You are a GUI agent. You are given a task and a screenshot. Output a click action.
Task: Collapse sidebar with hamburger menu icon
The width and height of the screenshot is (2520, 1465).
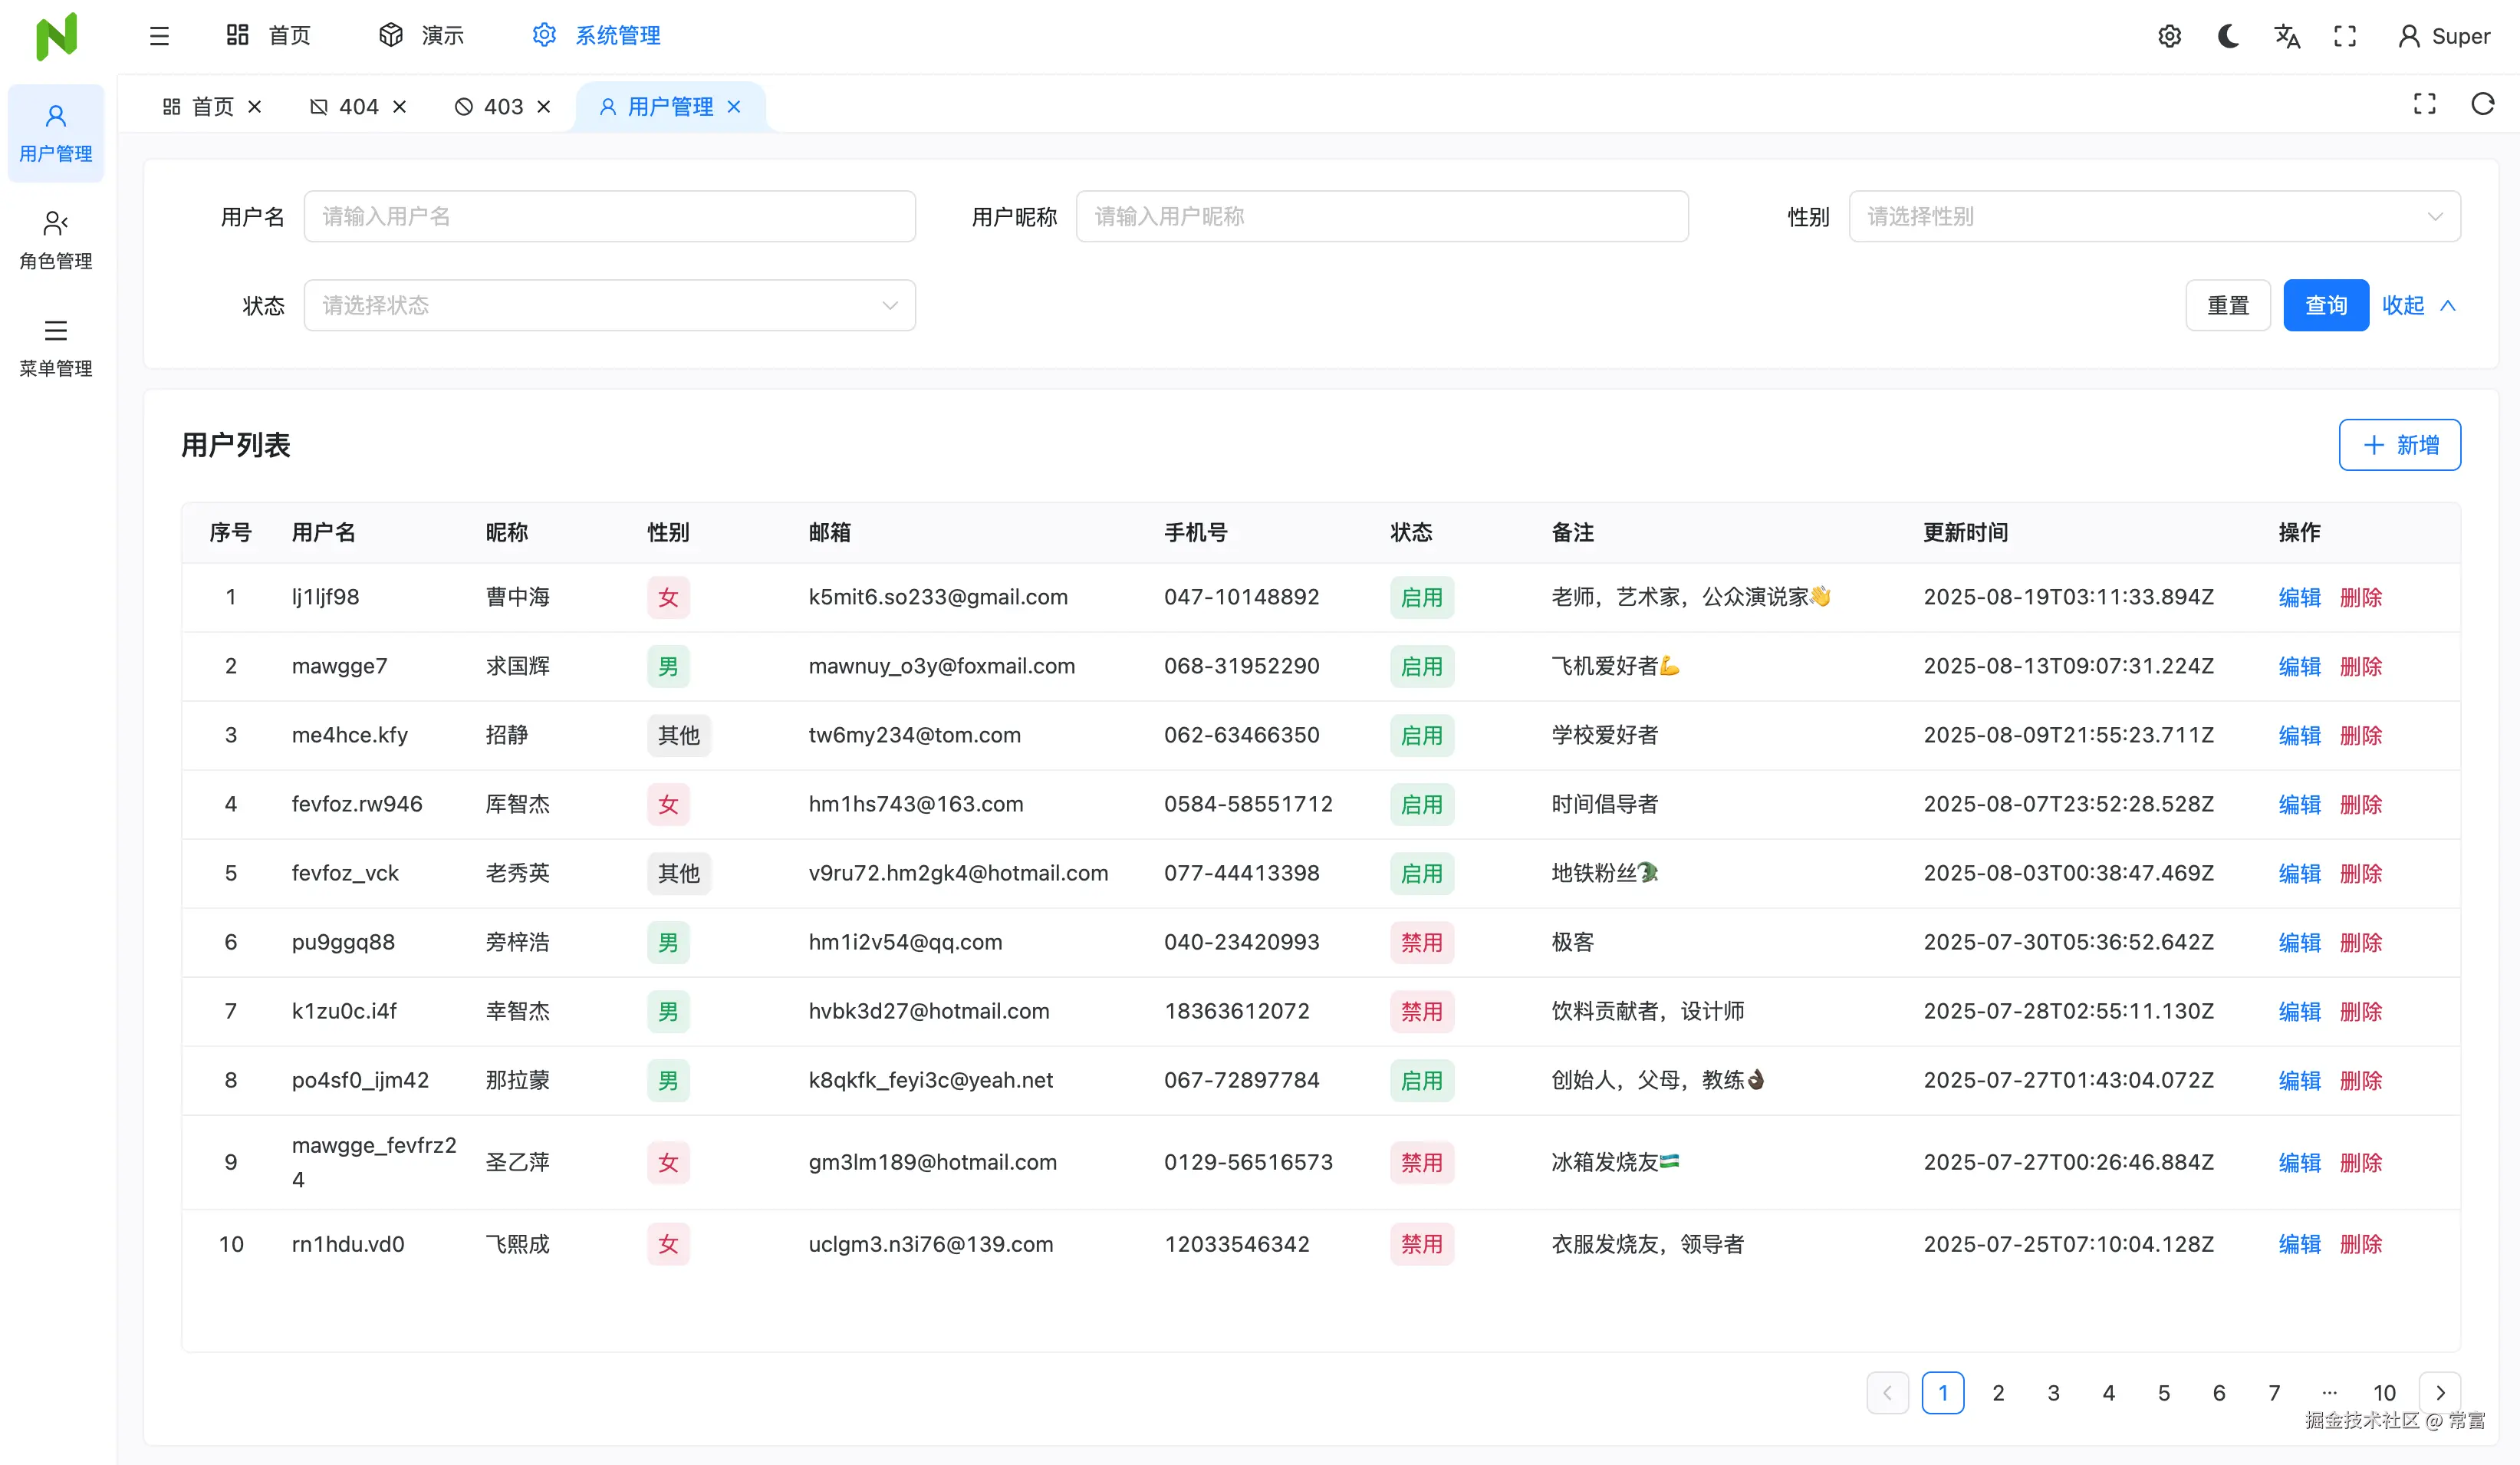point(159,36)
